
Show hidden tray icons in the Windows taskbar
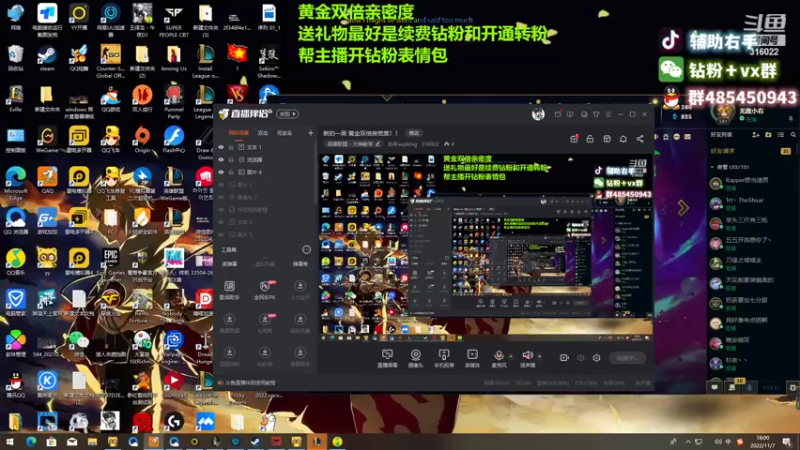tap(688, 442)
